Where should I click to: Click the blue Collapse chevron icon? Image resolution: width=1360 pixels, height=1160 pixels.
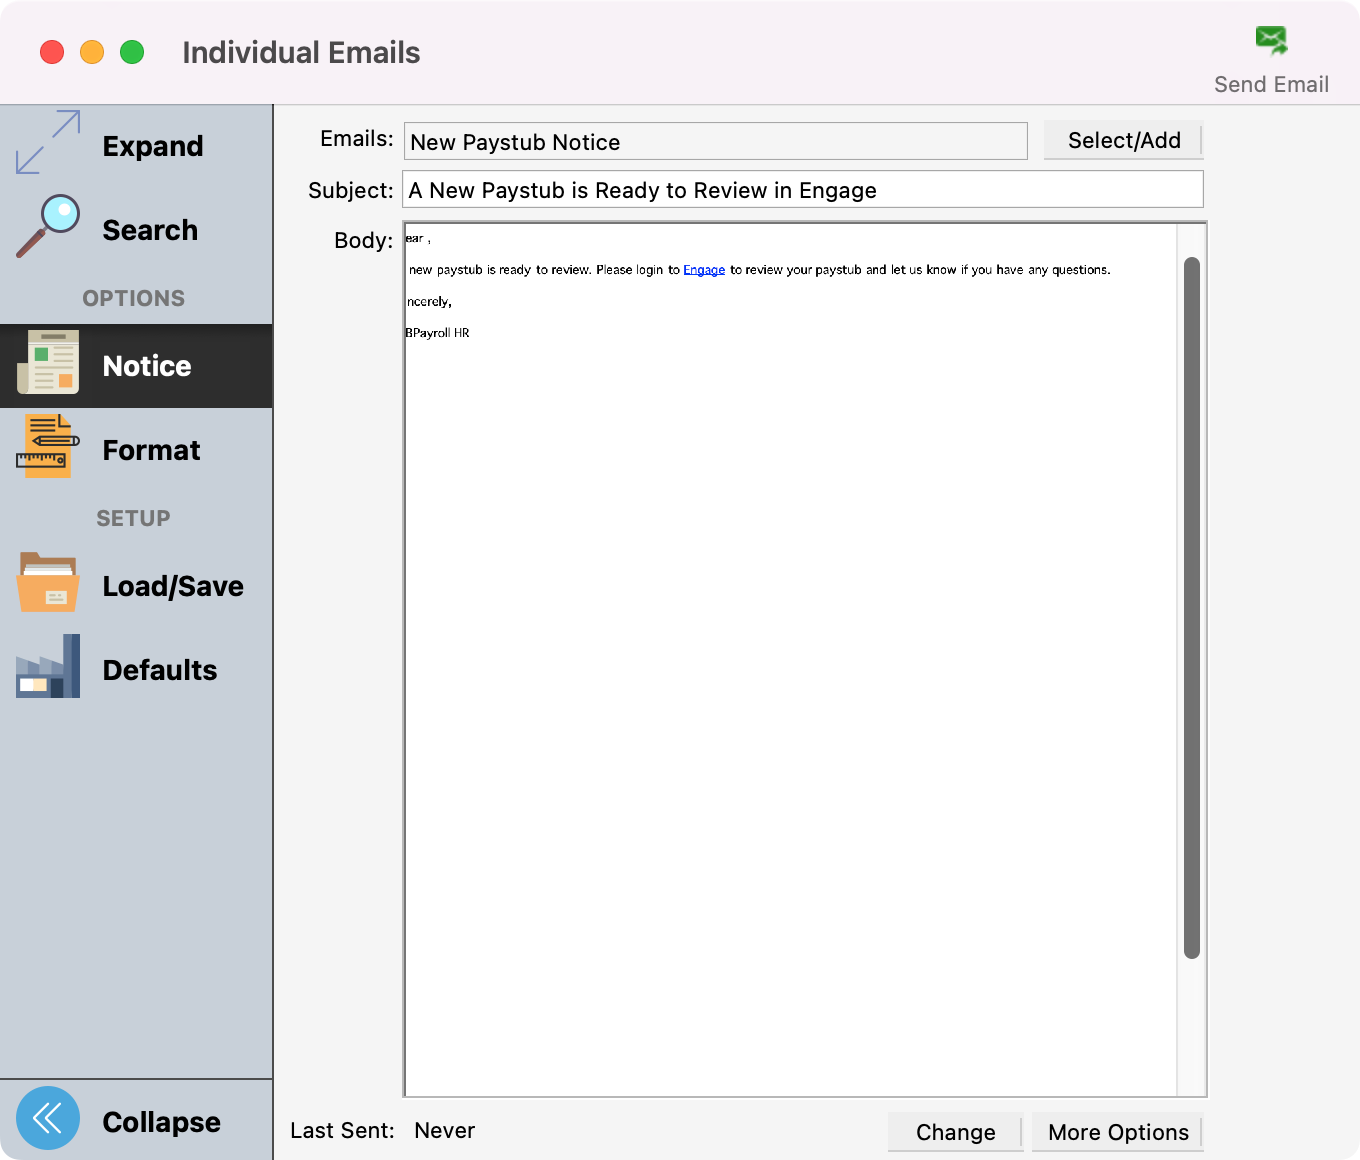tap(48, 1118)
